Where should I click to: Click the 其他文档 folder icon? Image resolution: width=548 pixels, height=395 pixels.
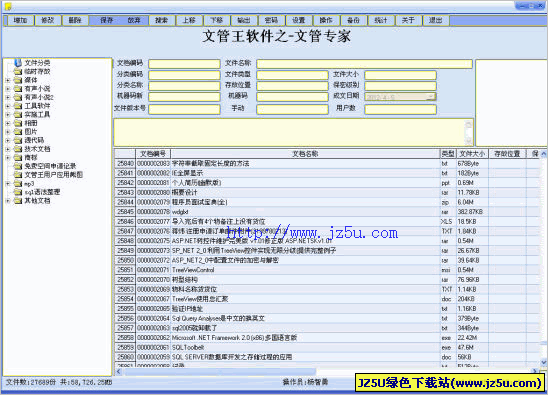18,201
